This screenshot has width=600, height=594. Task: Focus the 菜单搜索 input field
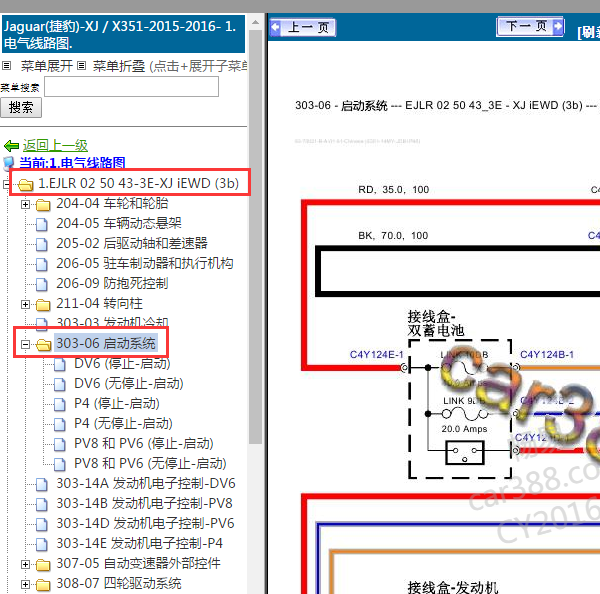(x=131, y=86)
